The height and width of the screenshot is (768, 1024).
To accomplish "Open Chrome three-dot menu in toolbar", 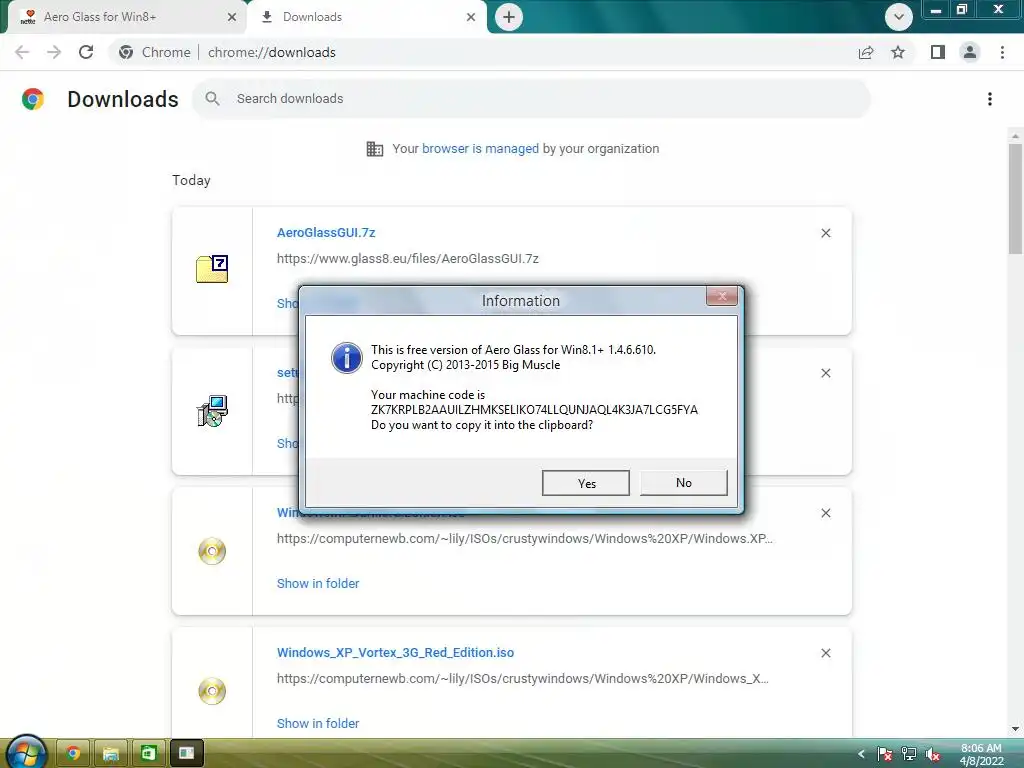I will point(1002,52).
